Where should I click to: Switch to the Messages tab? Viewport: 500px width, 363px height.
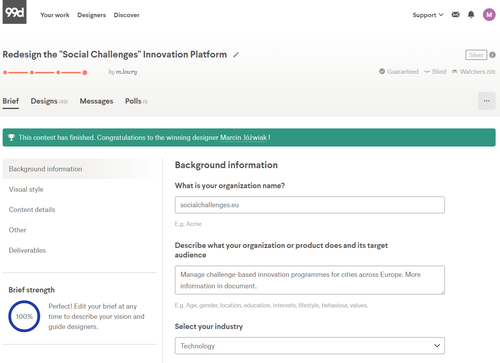click(x=96, y=101)
